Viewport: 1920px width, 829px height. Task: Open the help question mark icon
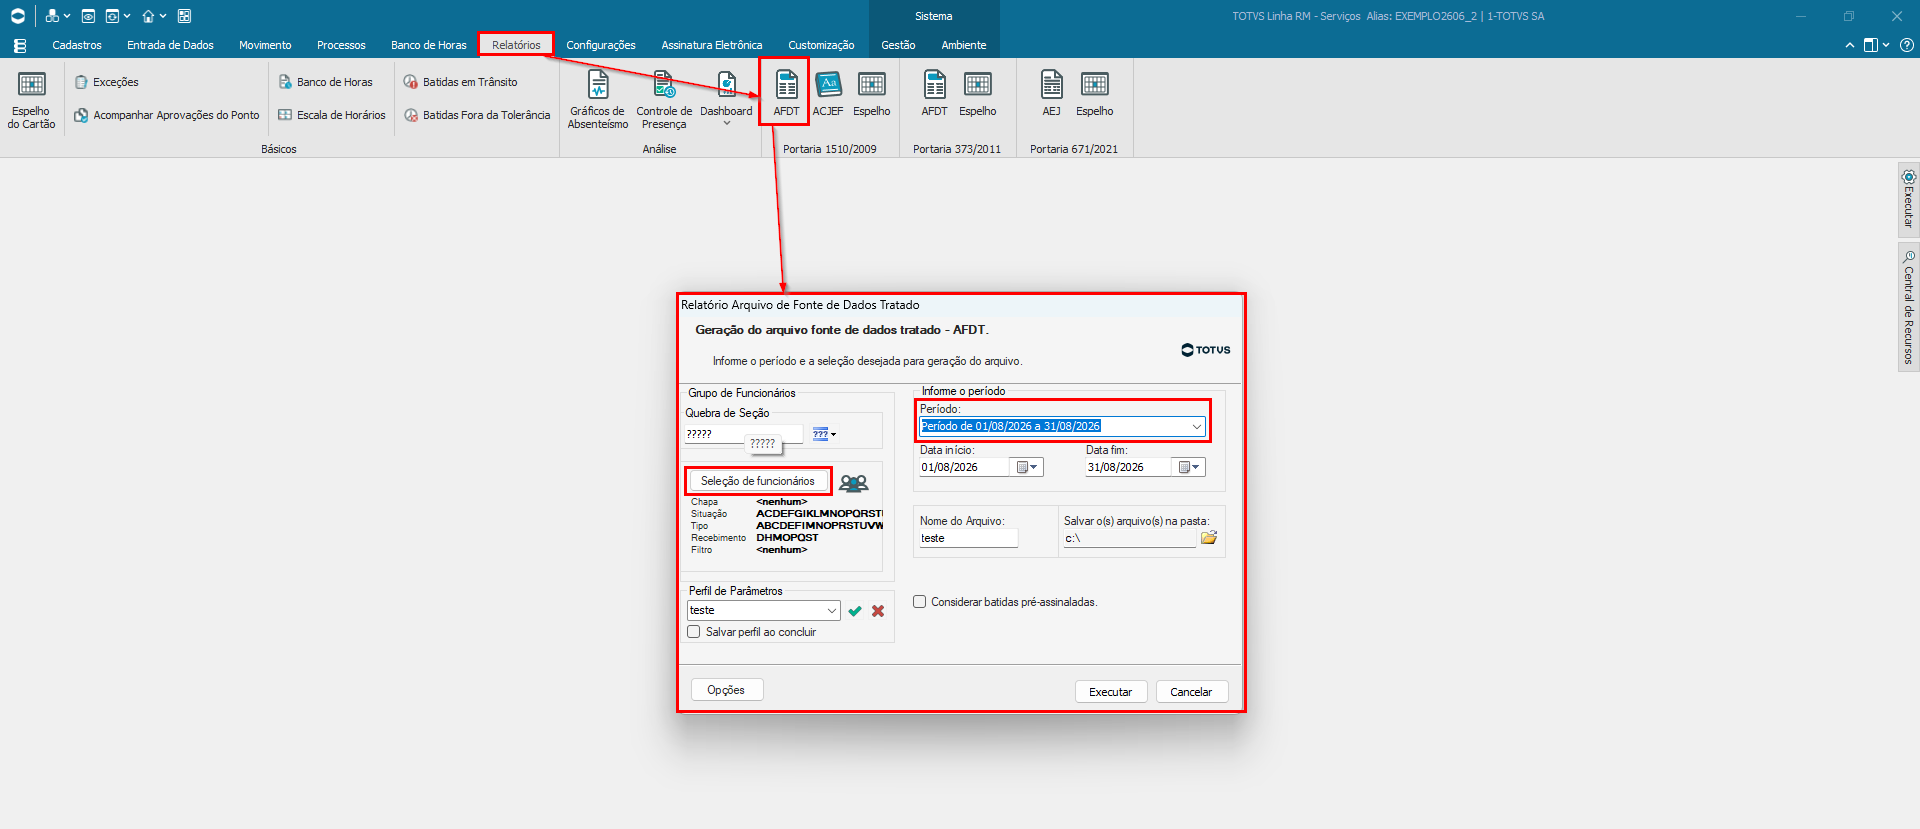coord(1907,45)
